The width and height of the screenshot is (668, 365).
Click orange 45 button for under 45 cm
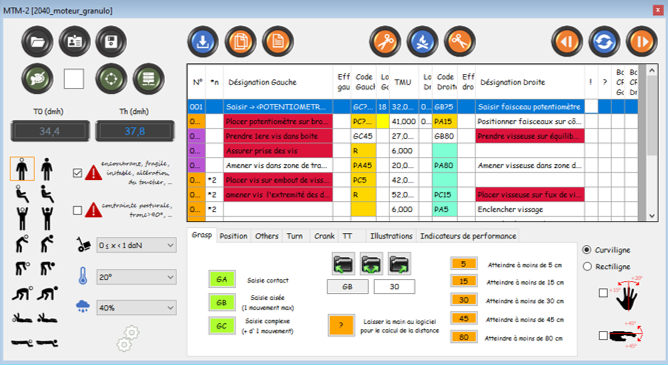464,318
